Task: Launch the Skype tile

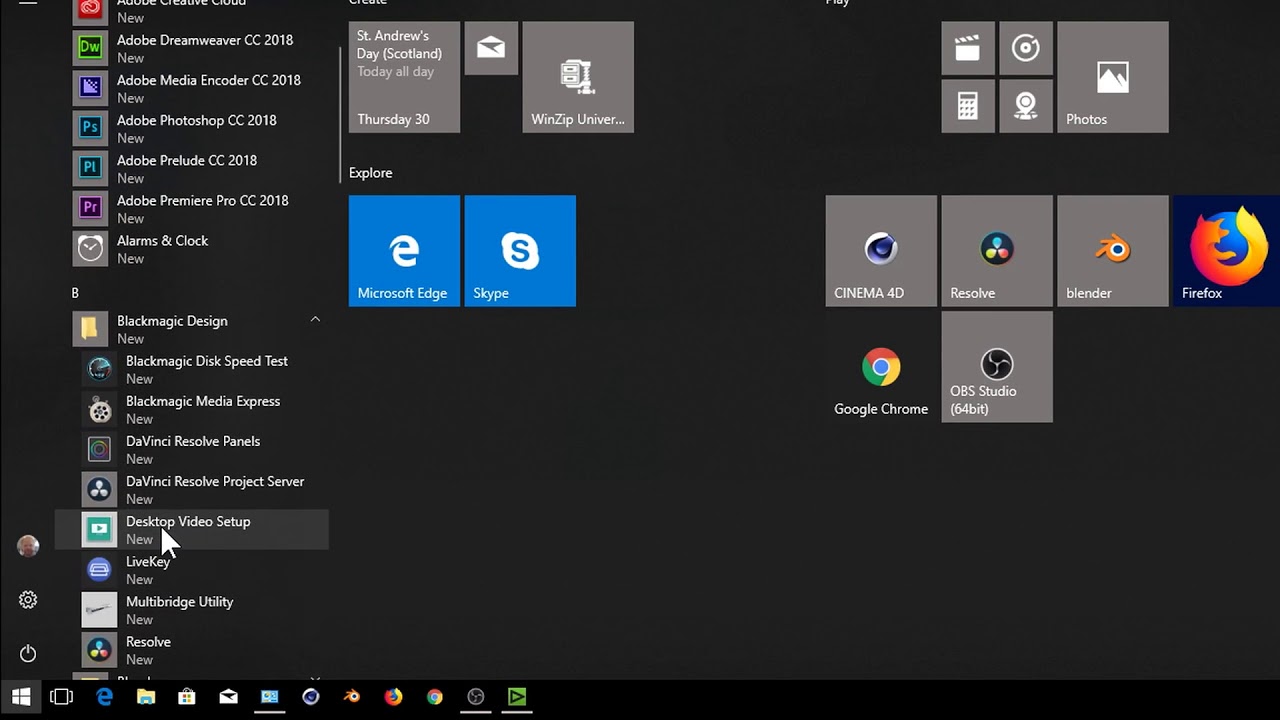Action: (520, 251)
